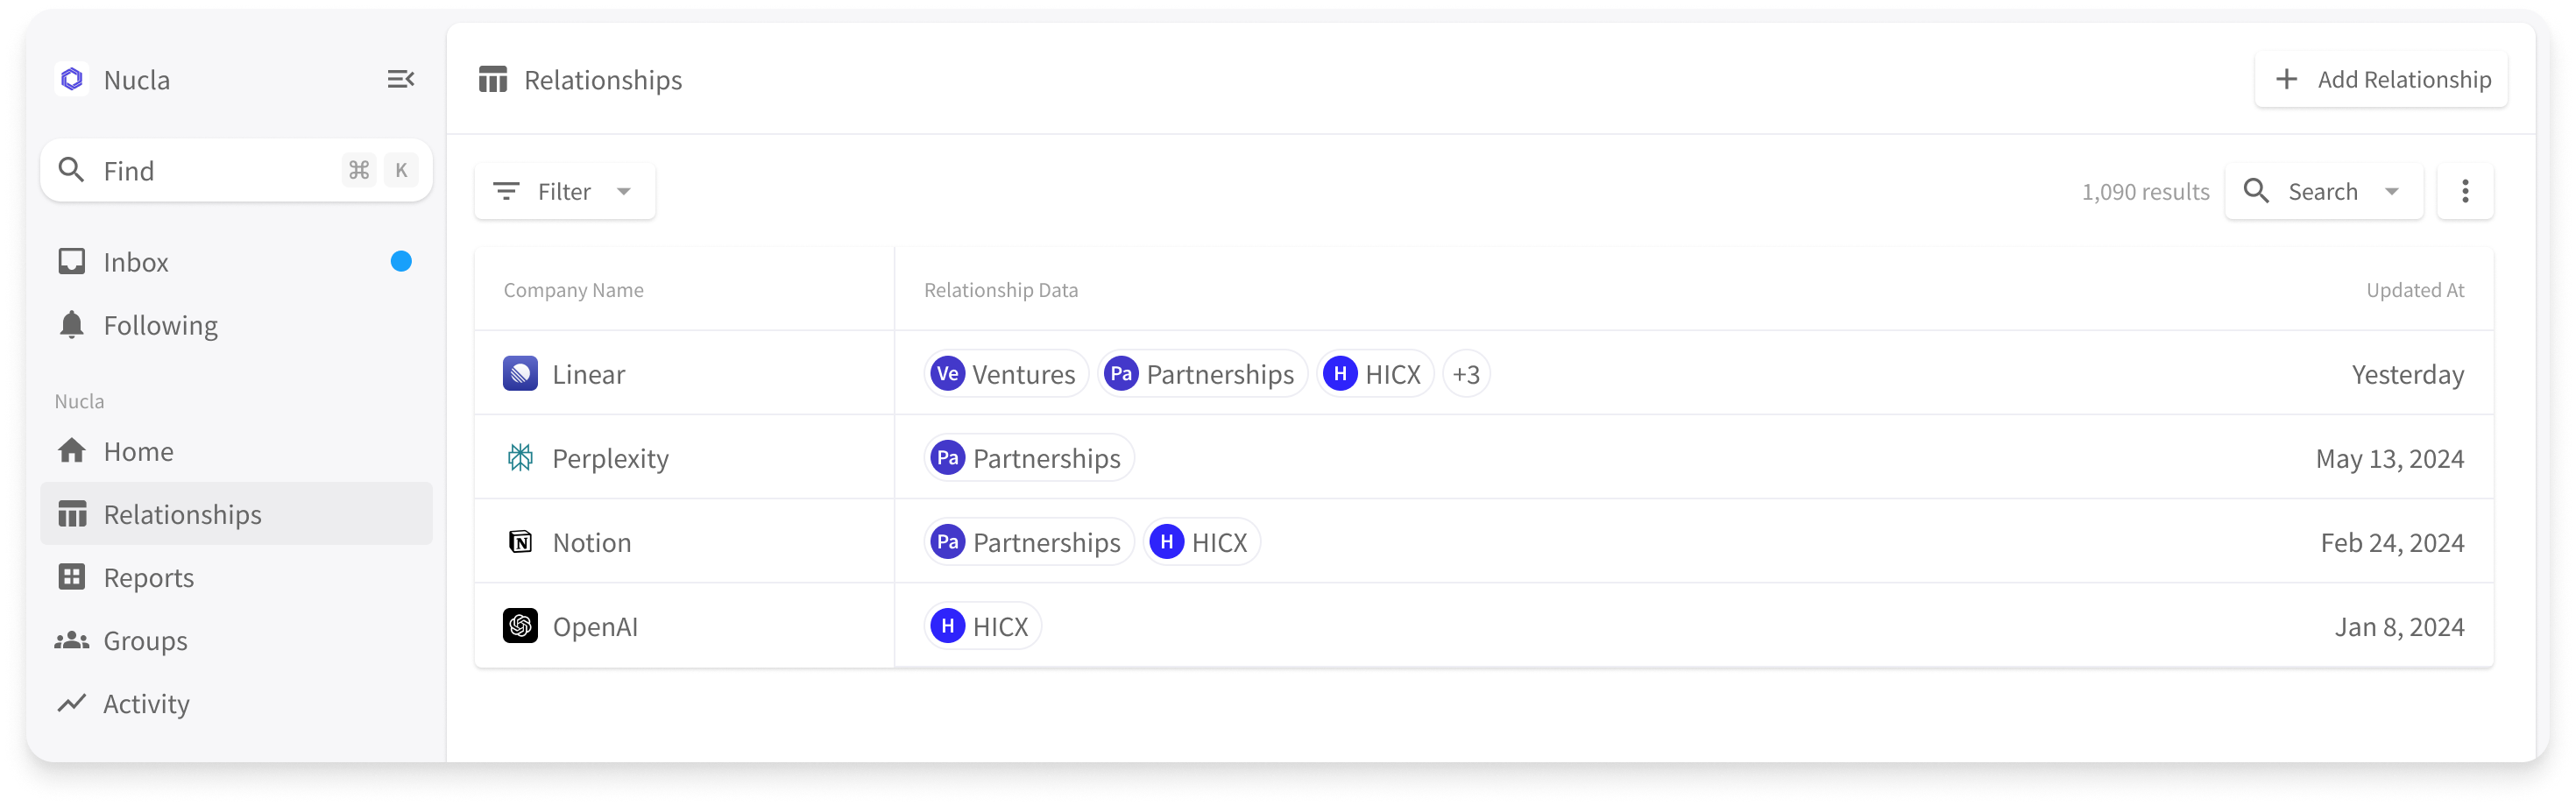
Task: Click the Perplexity company logo
Action: tap(520, 458)
